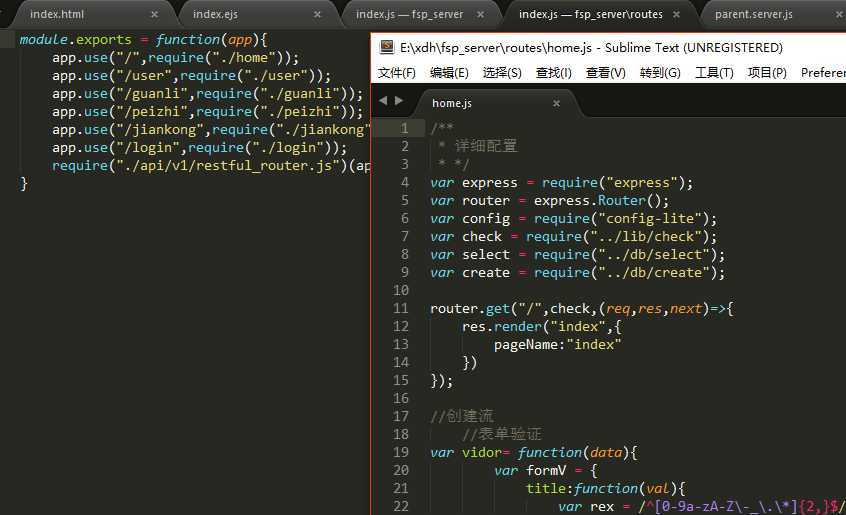
Task: Open the Preferences menu
Action: pos(823,73)
